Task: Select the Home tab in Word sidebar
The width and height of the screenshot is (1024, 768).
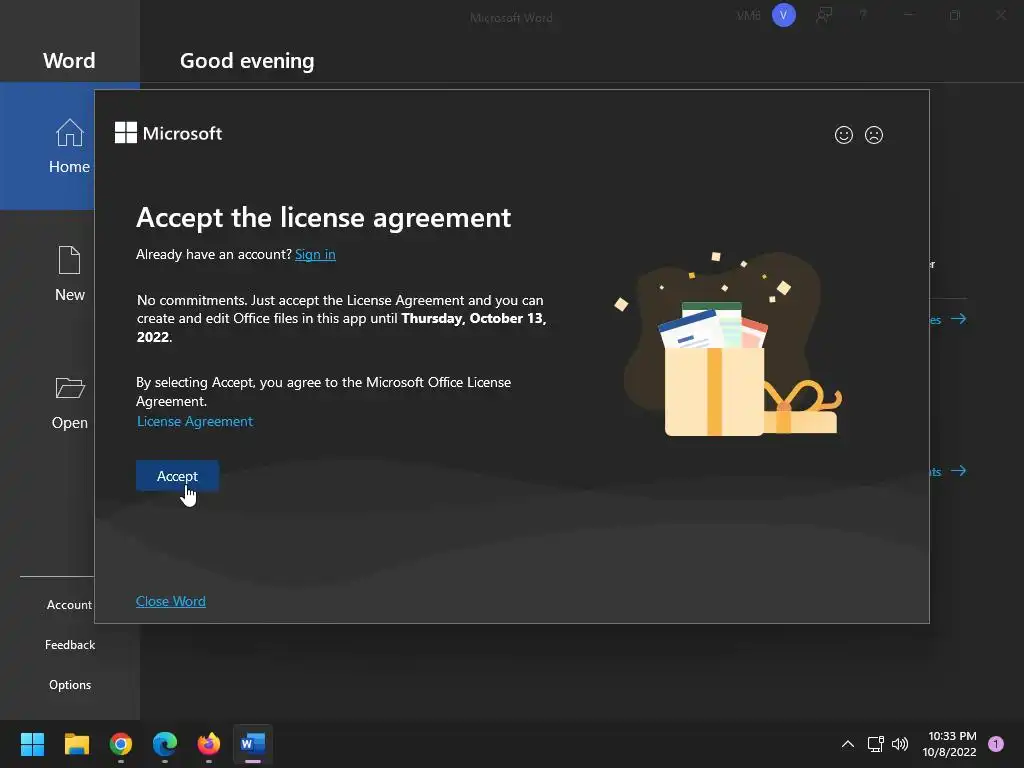Action: pos(48,146)
